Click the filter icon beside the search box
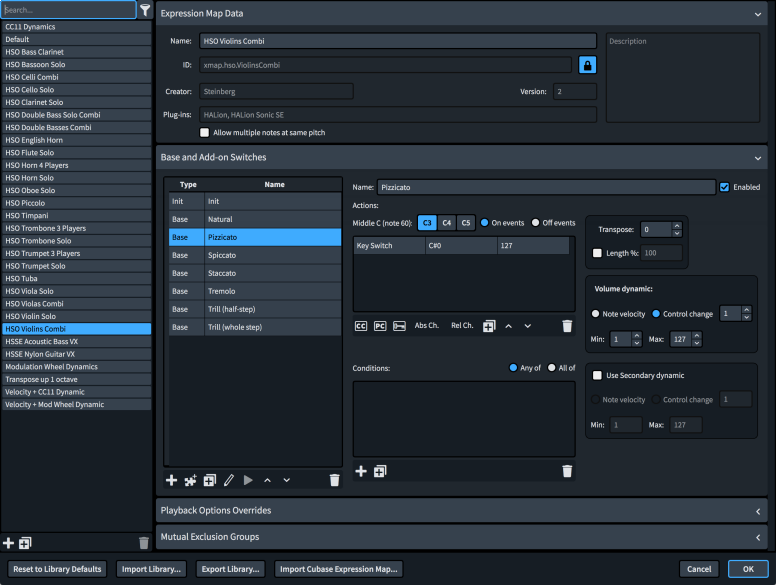Image resolution: width=776 pixels, height=585 pixels. tap(145, 10)
